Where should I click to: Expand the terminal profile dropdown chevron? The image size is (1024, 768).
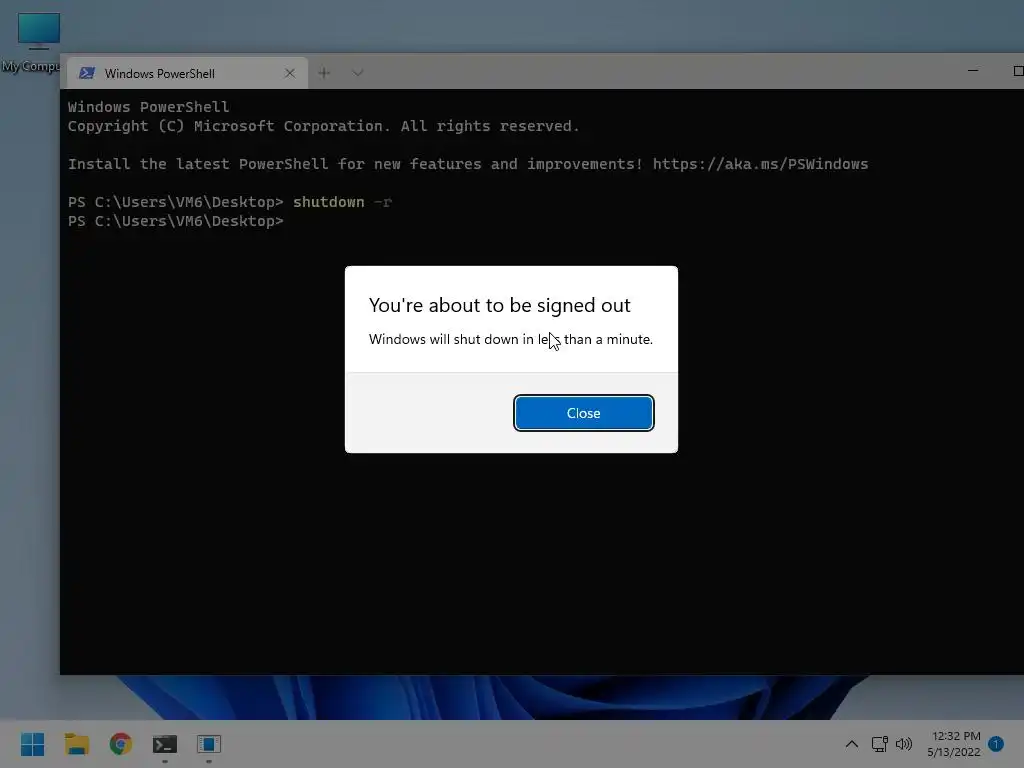(x=357, y=73)
